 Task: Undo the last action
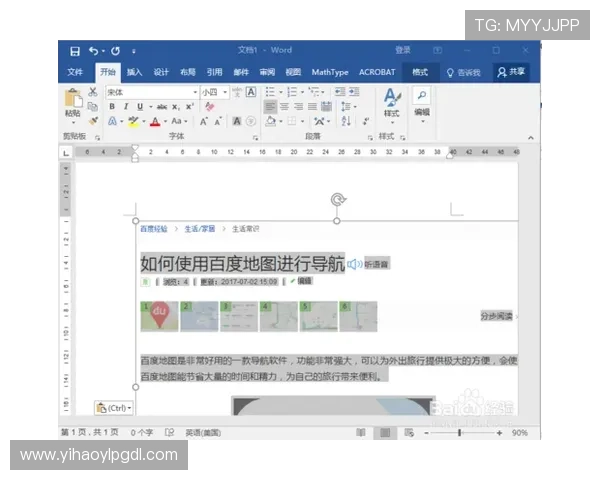click(94, 51)
